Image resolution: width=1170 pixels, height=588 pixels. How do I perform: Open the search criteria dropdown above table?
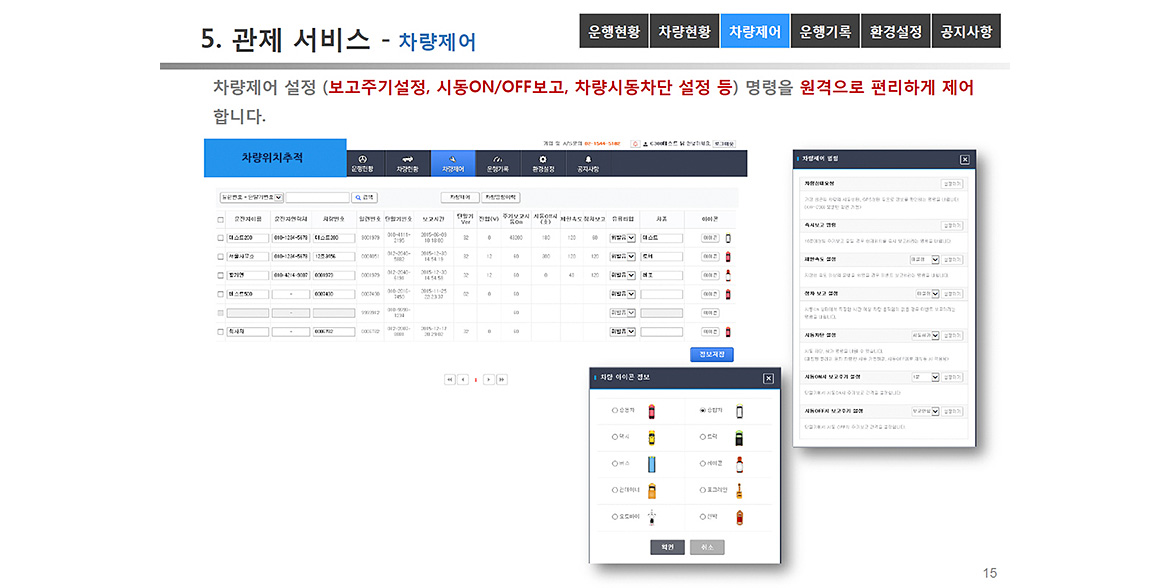(x=252, y=198)
